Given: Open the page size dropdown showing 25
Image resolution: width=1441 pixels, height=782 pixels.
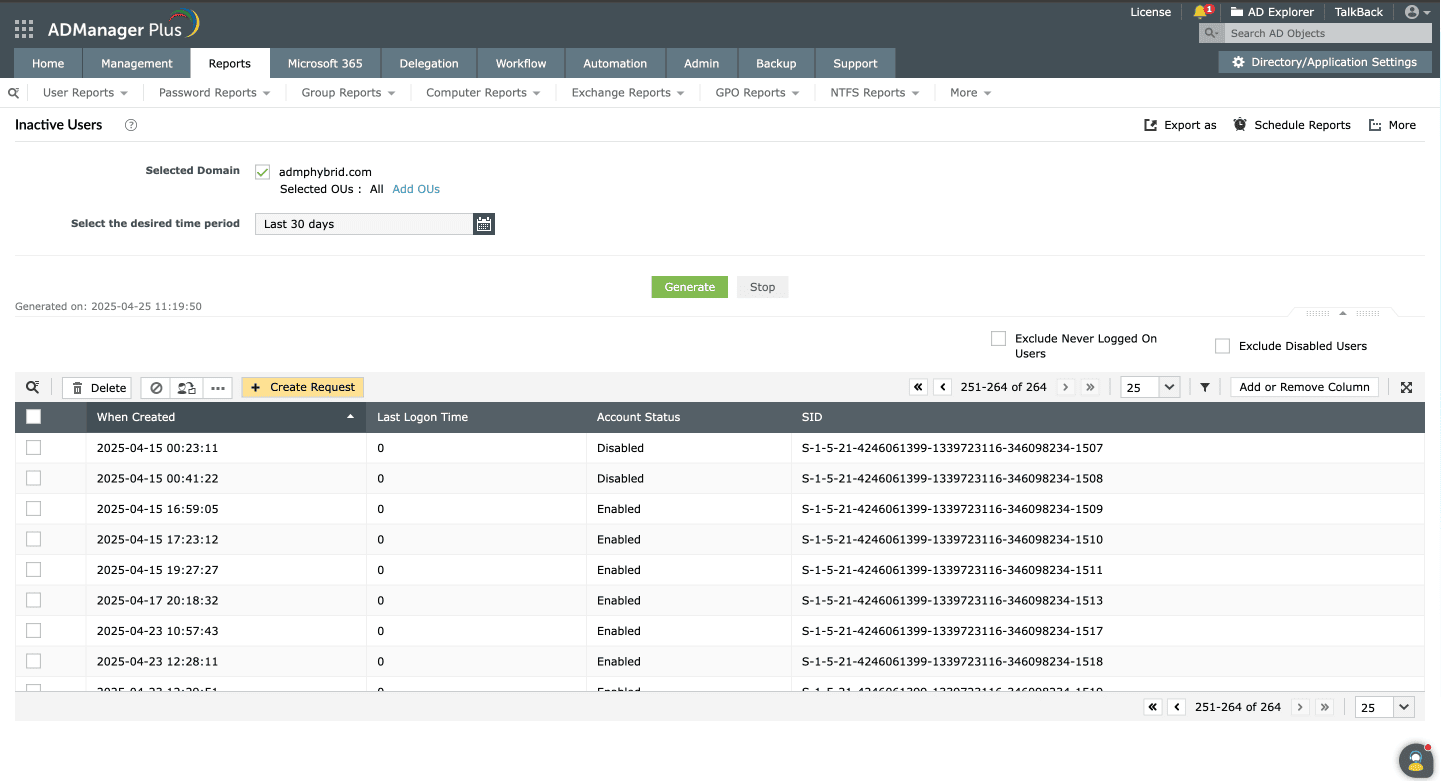Looking at the screenshot, I should pyautogui.click(x=1149, y=387).
